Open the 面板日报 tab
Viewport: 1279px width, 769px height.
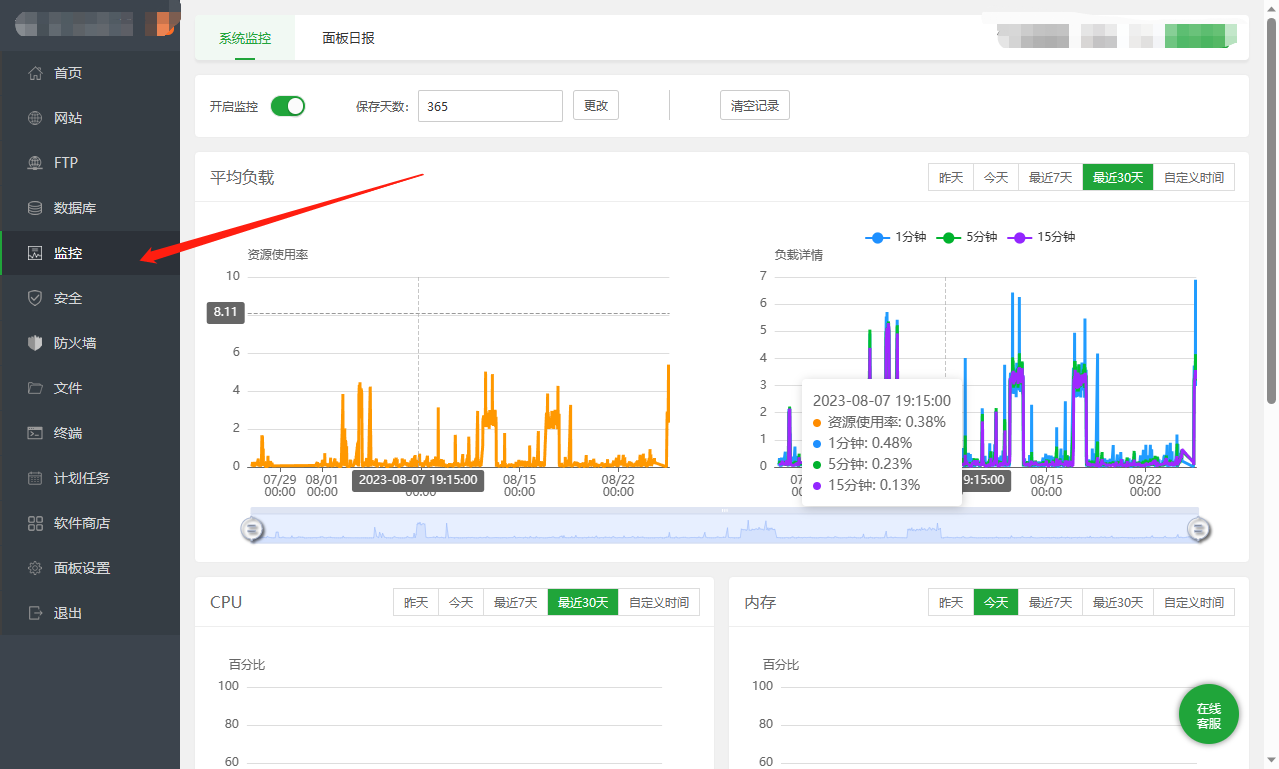pos(348,38)
